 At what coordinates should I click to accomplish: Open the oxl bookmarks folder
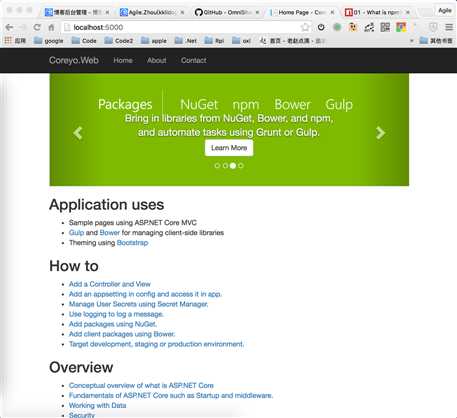(241, 41)
